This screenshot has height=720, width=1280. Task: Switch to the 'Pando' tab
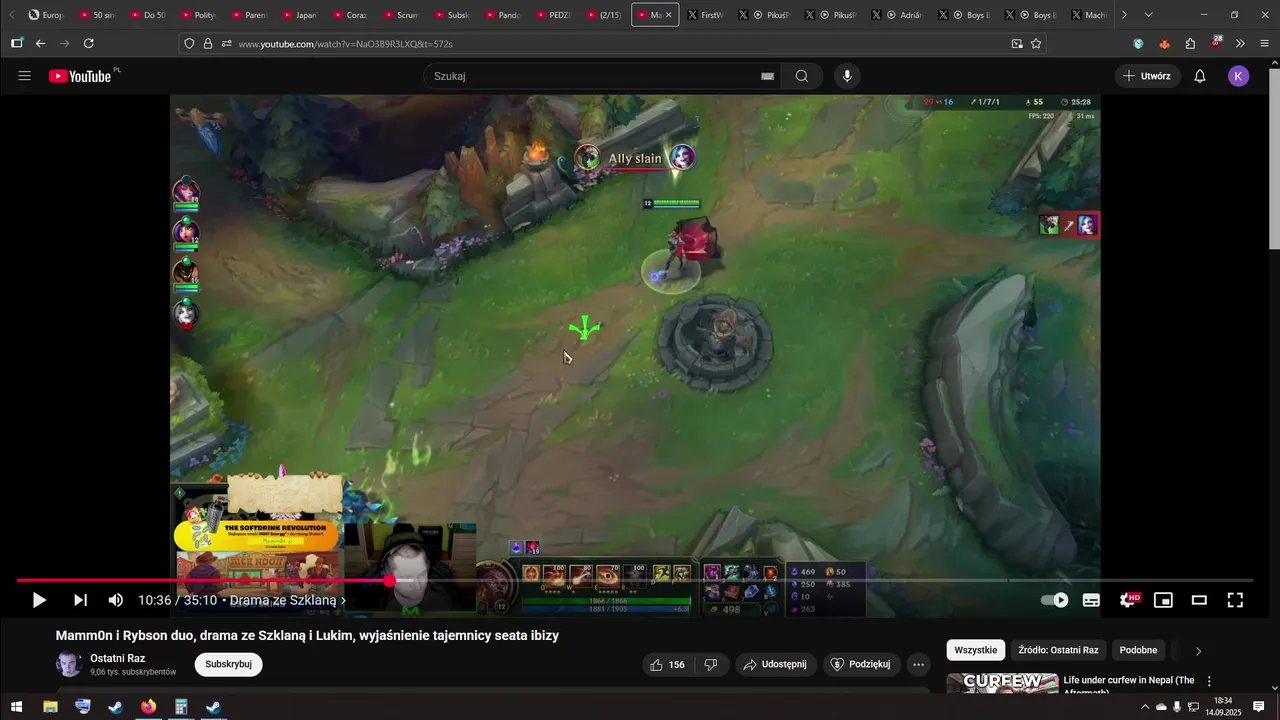pyautogui.click(x=501, y=15)
